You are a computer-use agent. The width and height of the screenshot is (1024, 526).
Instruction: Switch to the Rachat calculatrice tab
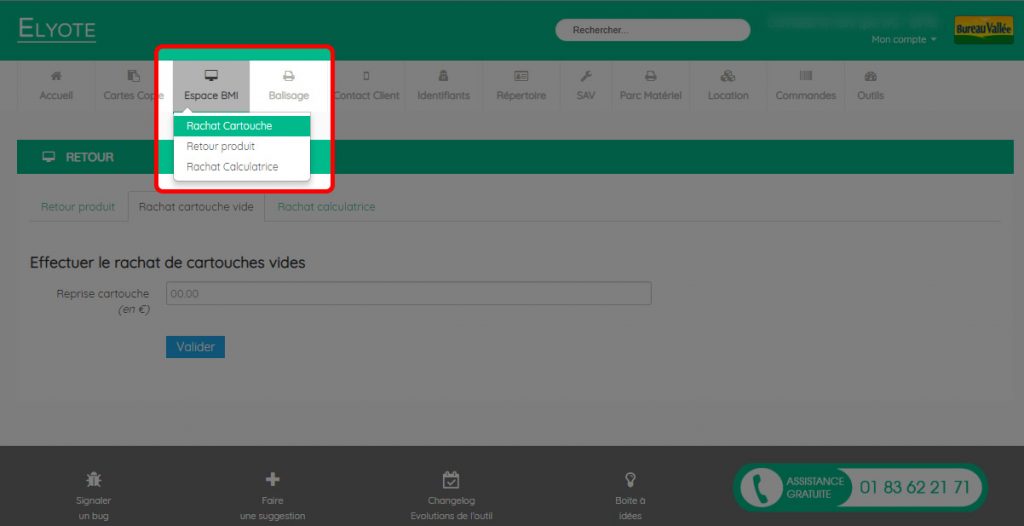pos(327,206)
